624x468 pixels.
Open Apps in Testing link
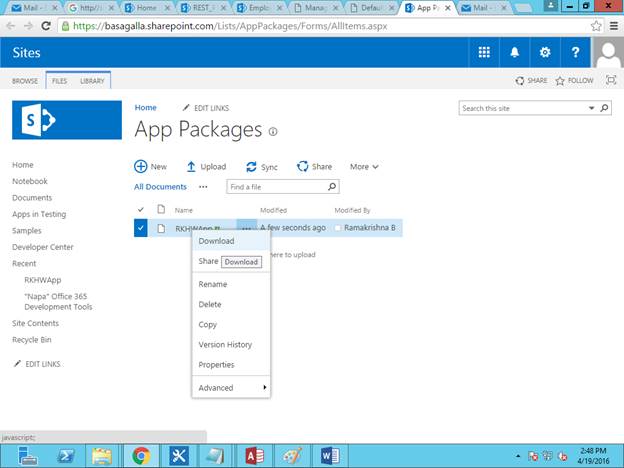(x=39, y=214)
